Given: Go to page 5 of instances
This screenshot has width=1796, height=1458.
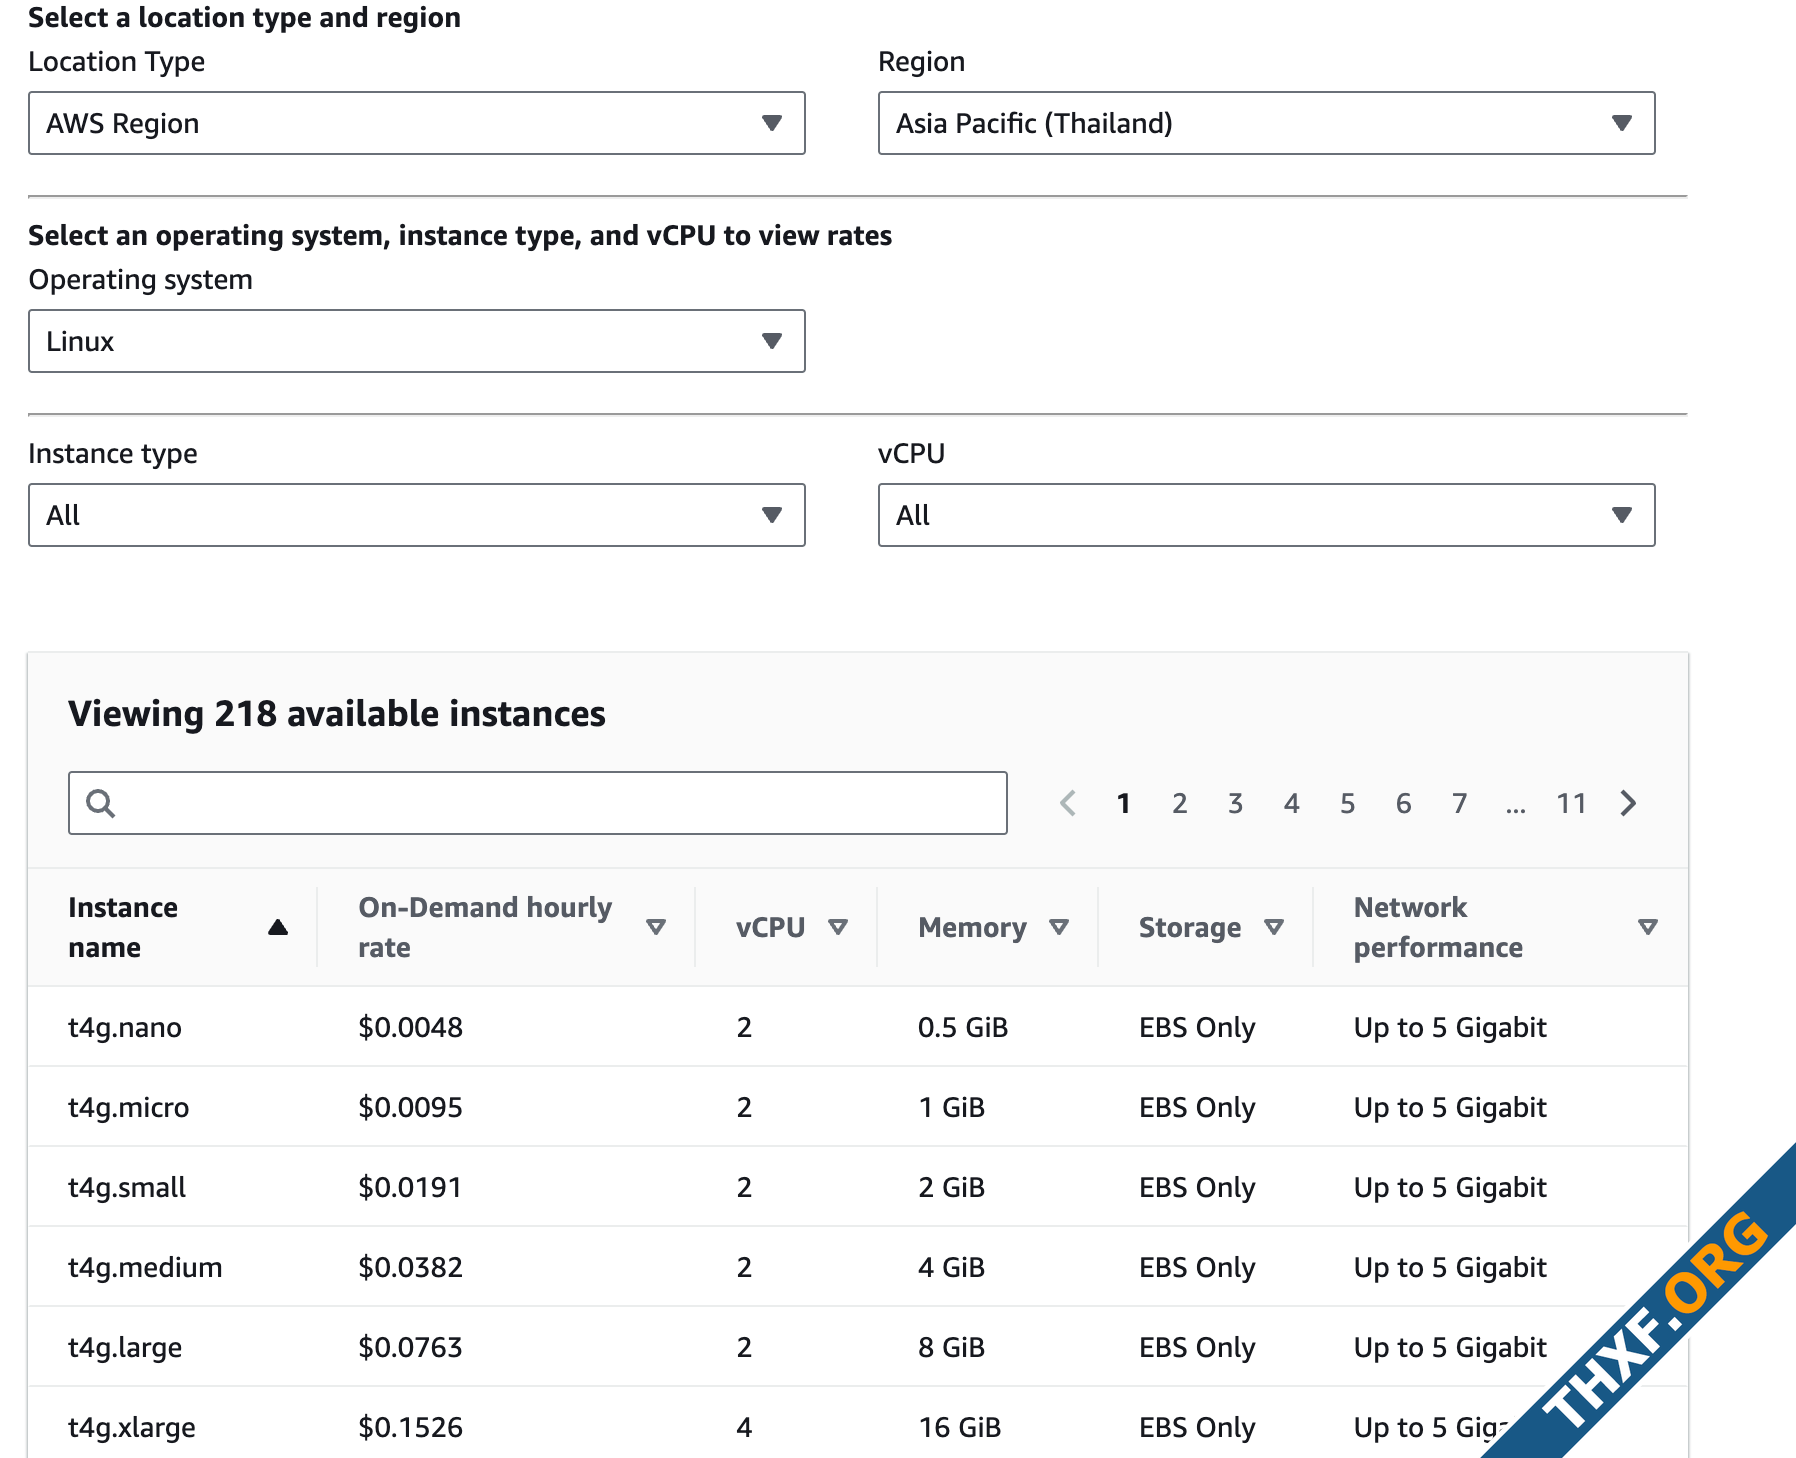Looking at the screenshot, I should coord(1348,803).
